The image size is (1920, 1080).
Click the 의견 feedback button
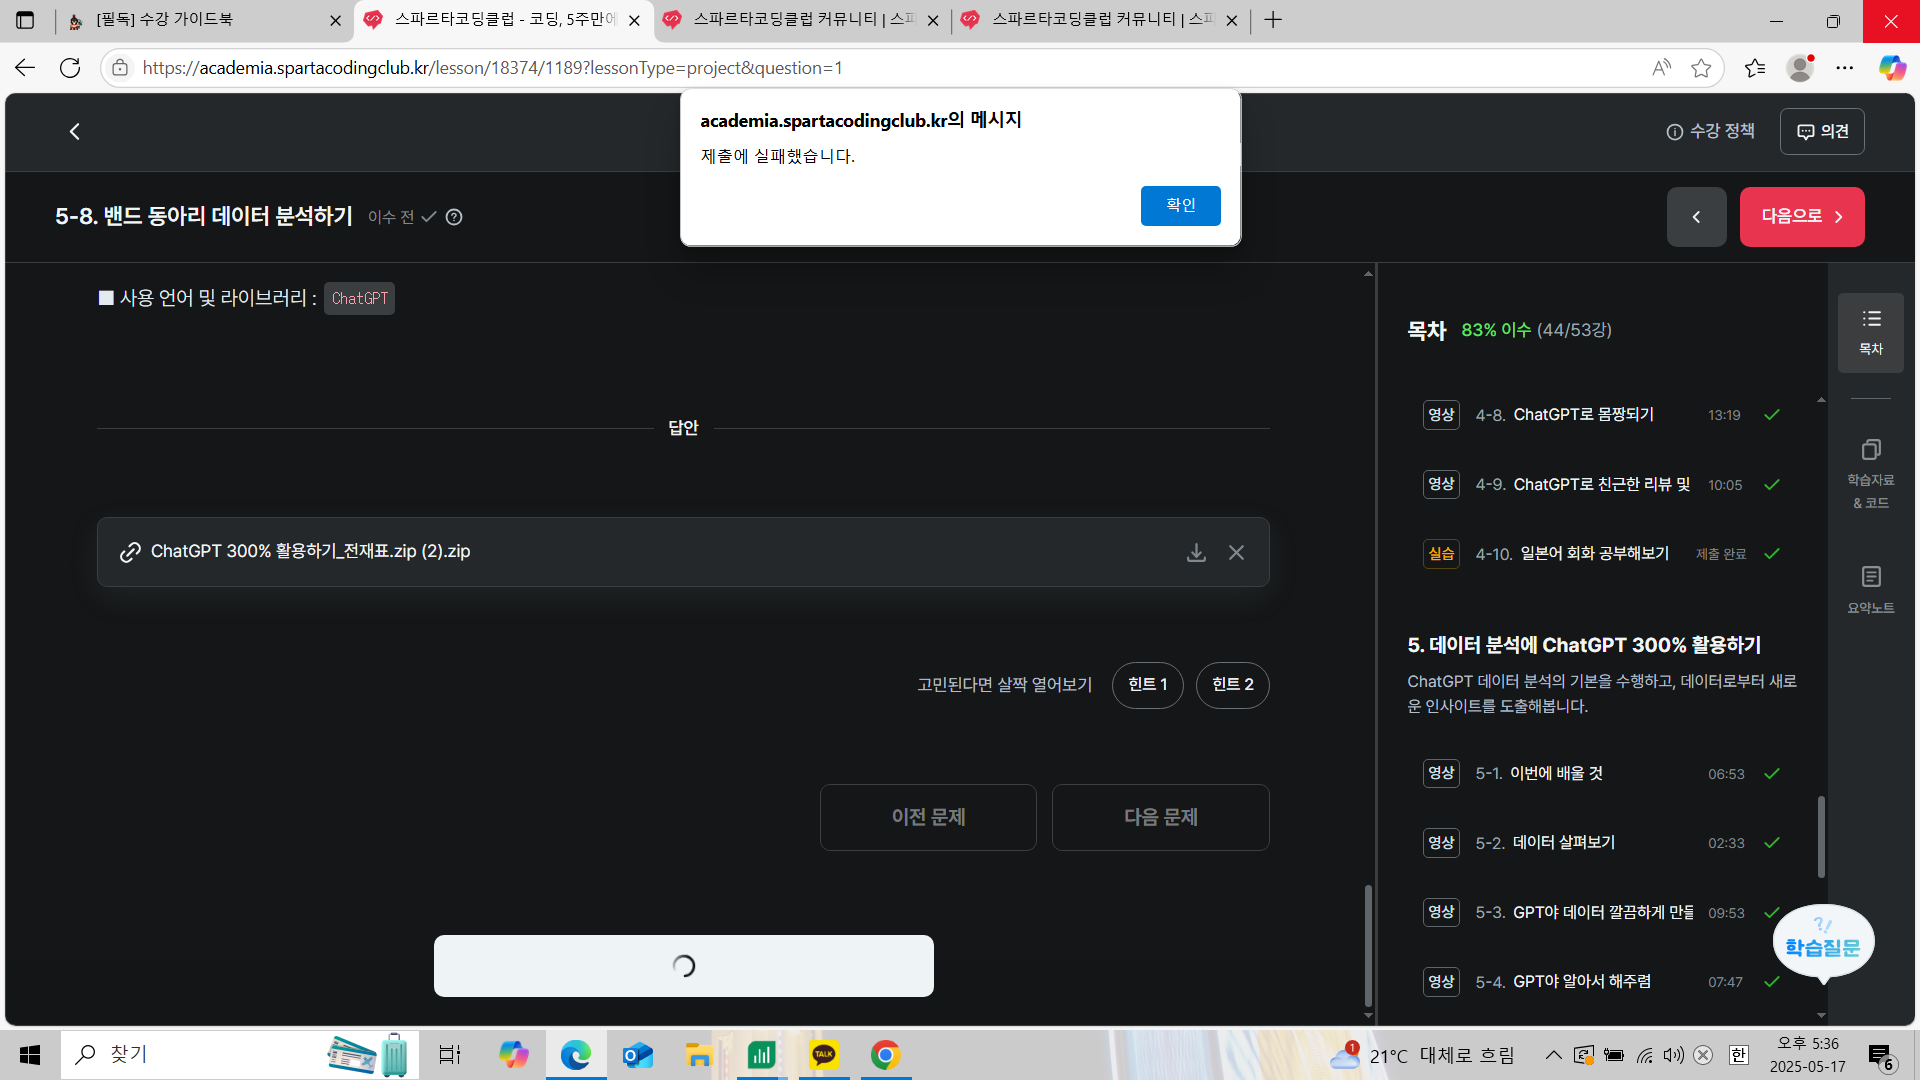[1822, 131]
